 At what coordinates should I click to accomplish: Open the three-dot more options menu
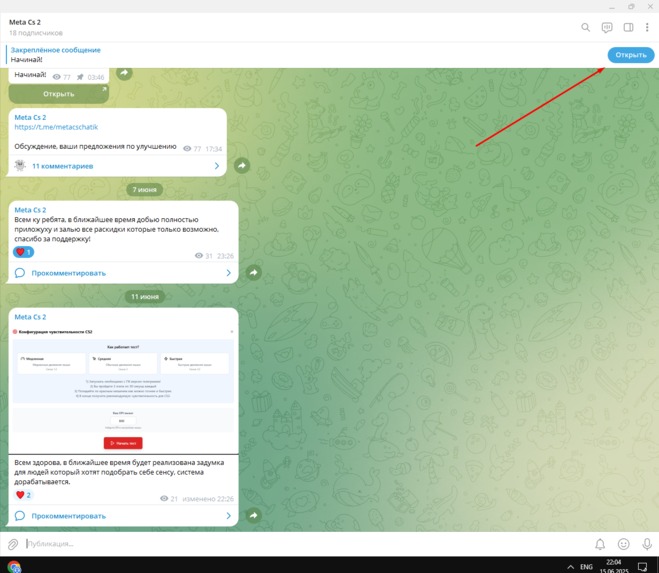pyautogui.click(x=647, y=28)
